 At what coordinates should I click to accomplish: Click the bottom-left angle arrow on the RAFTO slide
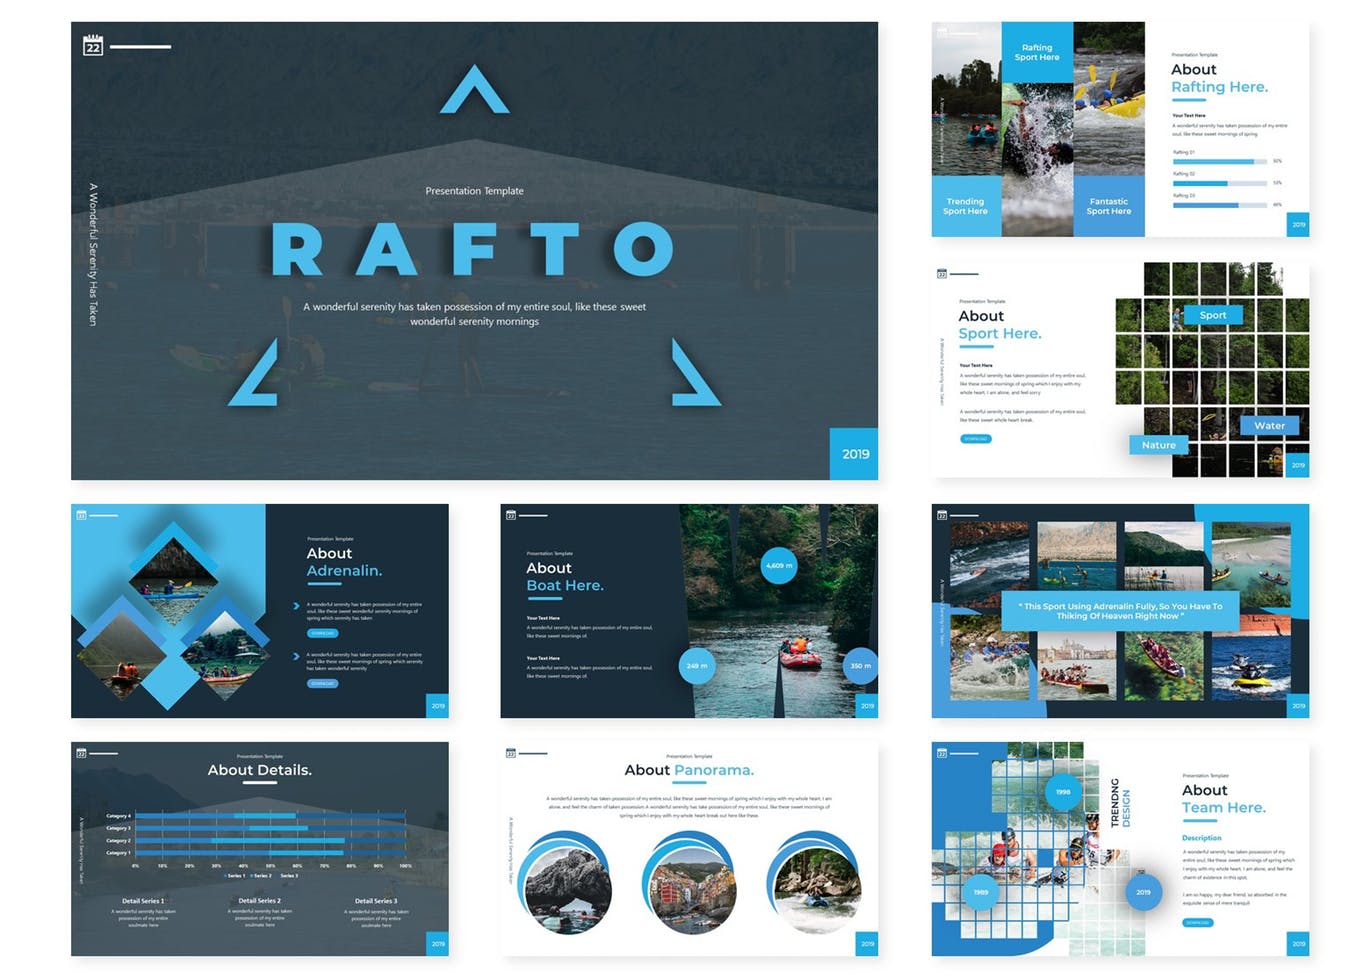tap(255, 374)
